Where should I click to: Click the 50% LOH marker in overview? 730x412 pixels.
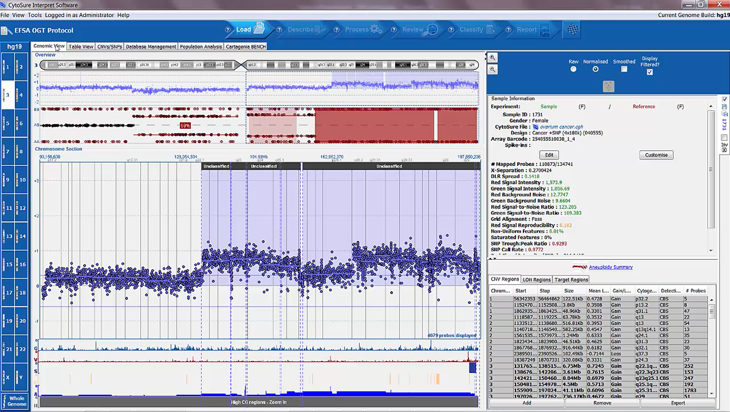point(185,126)
